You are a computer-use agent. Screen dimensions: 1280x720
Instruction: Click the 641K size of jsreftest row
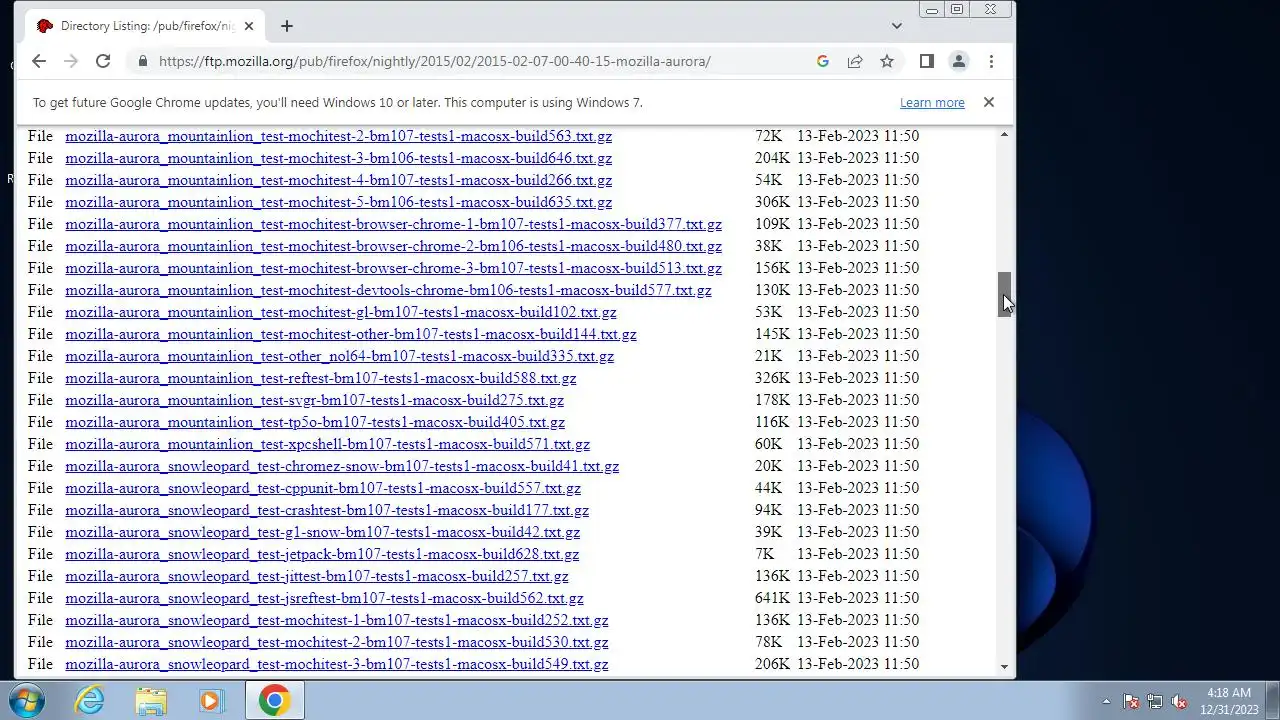(x=772, y=598)
